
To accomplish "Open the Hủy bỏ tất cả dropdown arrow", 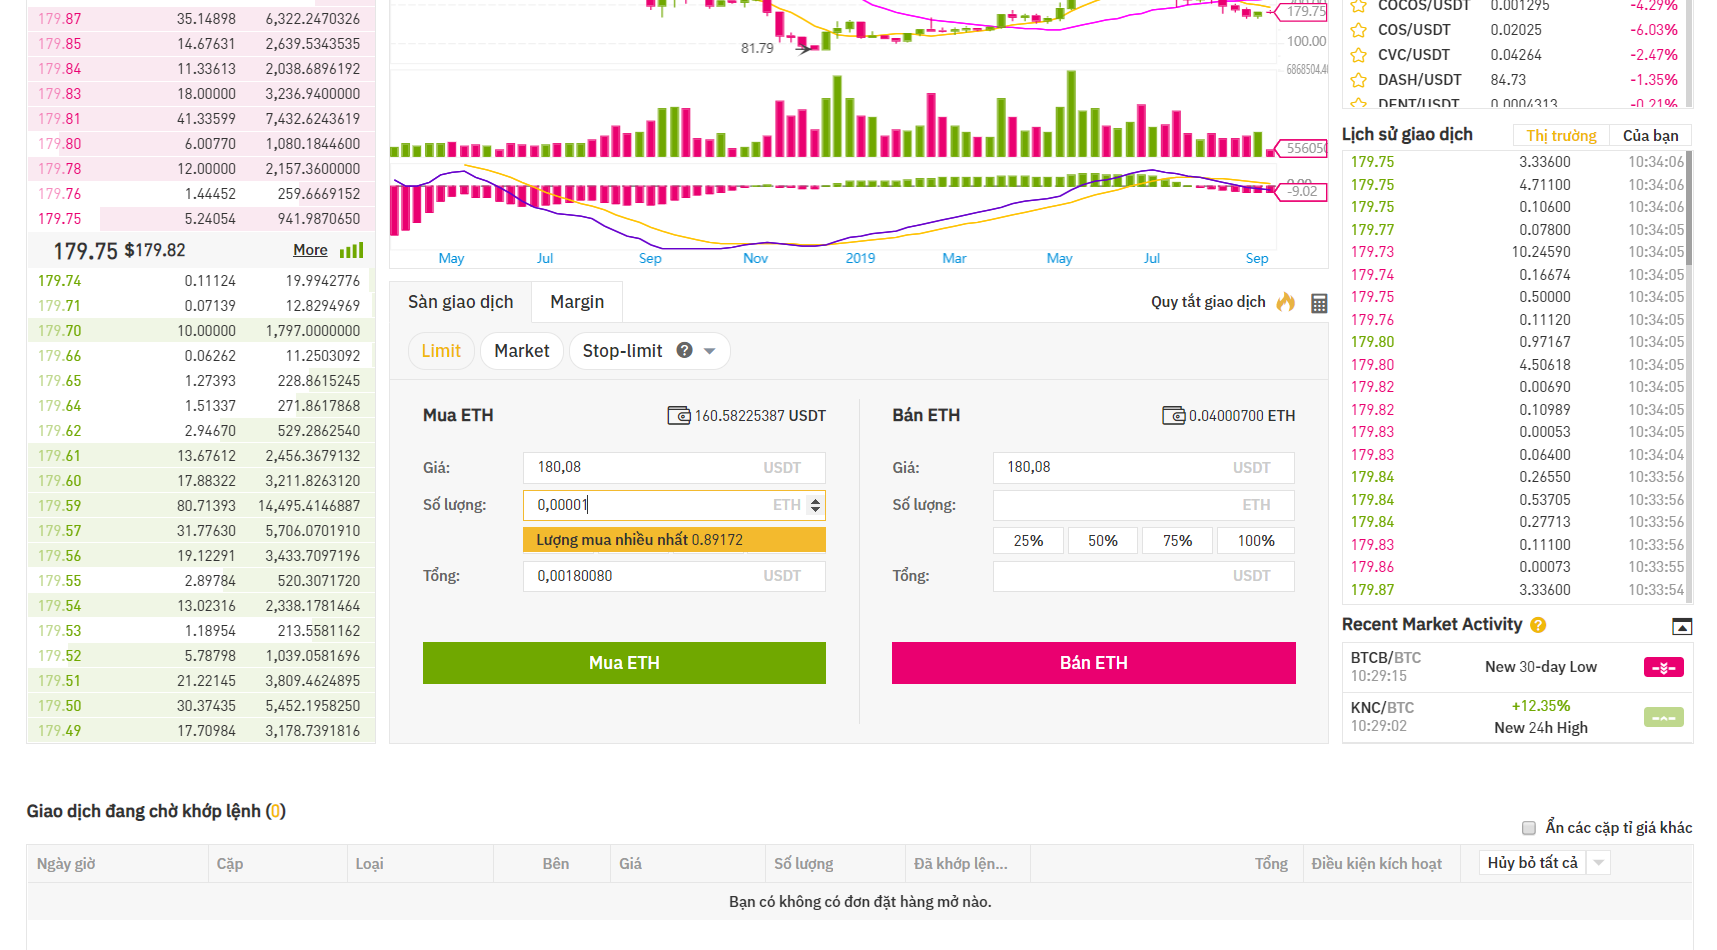I will [x=1598, y=863].
